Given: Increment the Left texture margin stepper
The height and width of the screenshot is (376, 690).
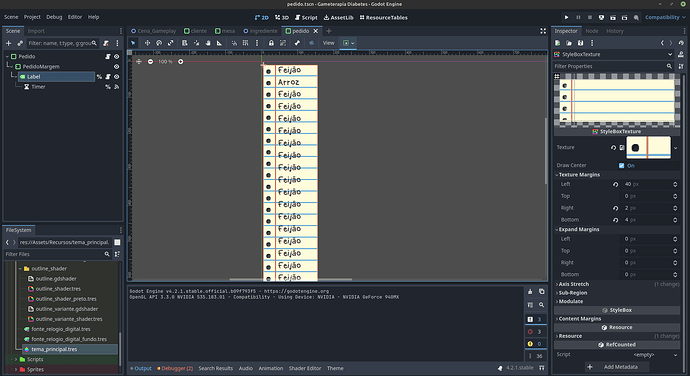Looking at the screenshot, I should pos(675,183).
